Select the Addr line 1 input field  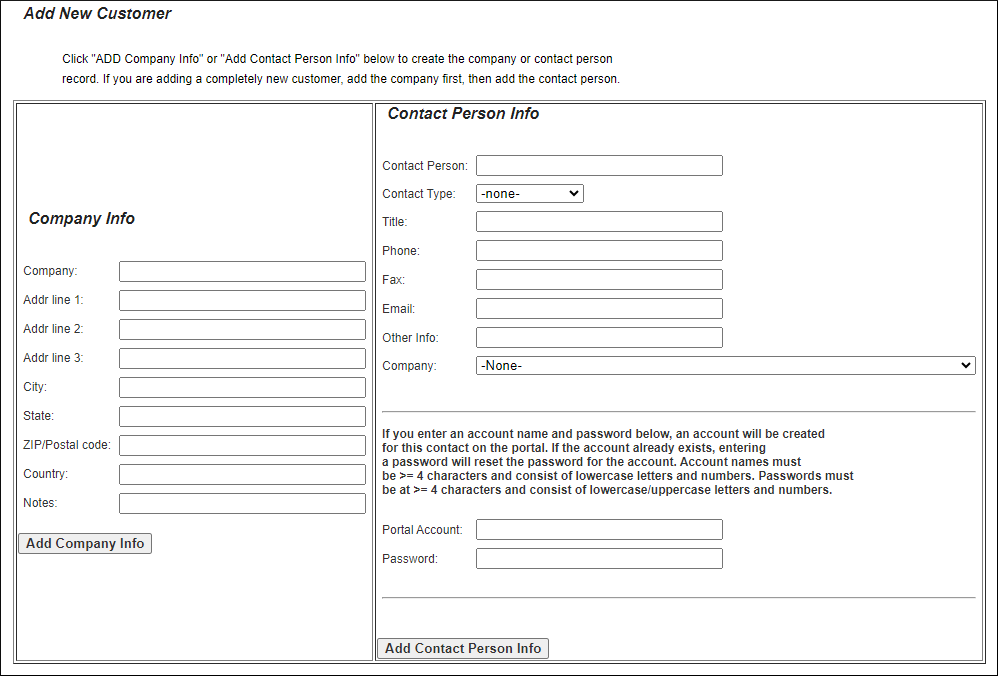click(242, 299)
